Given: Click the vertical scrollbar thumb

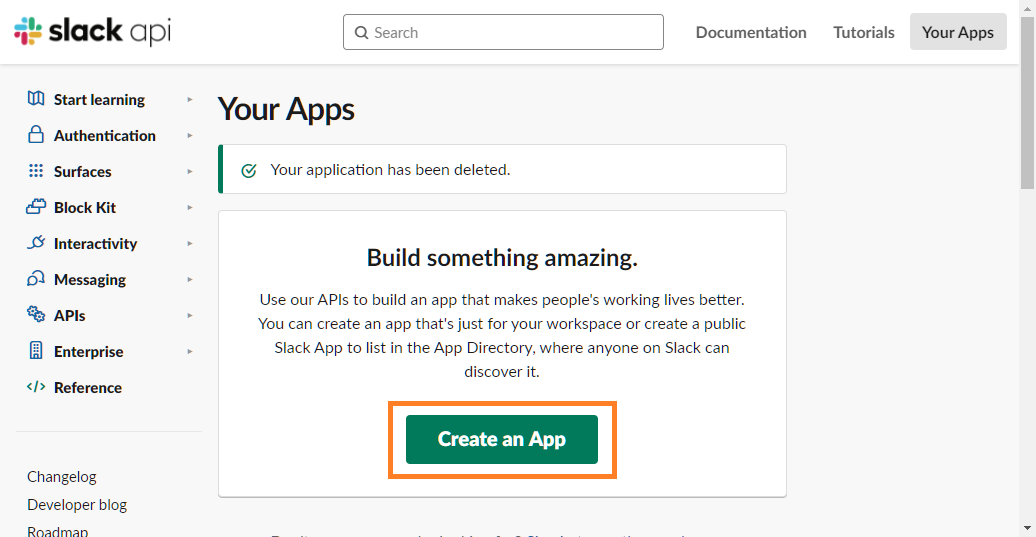Looking at the screenshot, I should [1027, 102].
